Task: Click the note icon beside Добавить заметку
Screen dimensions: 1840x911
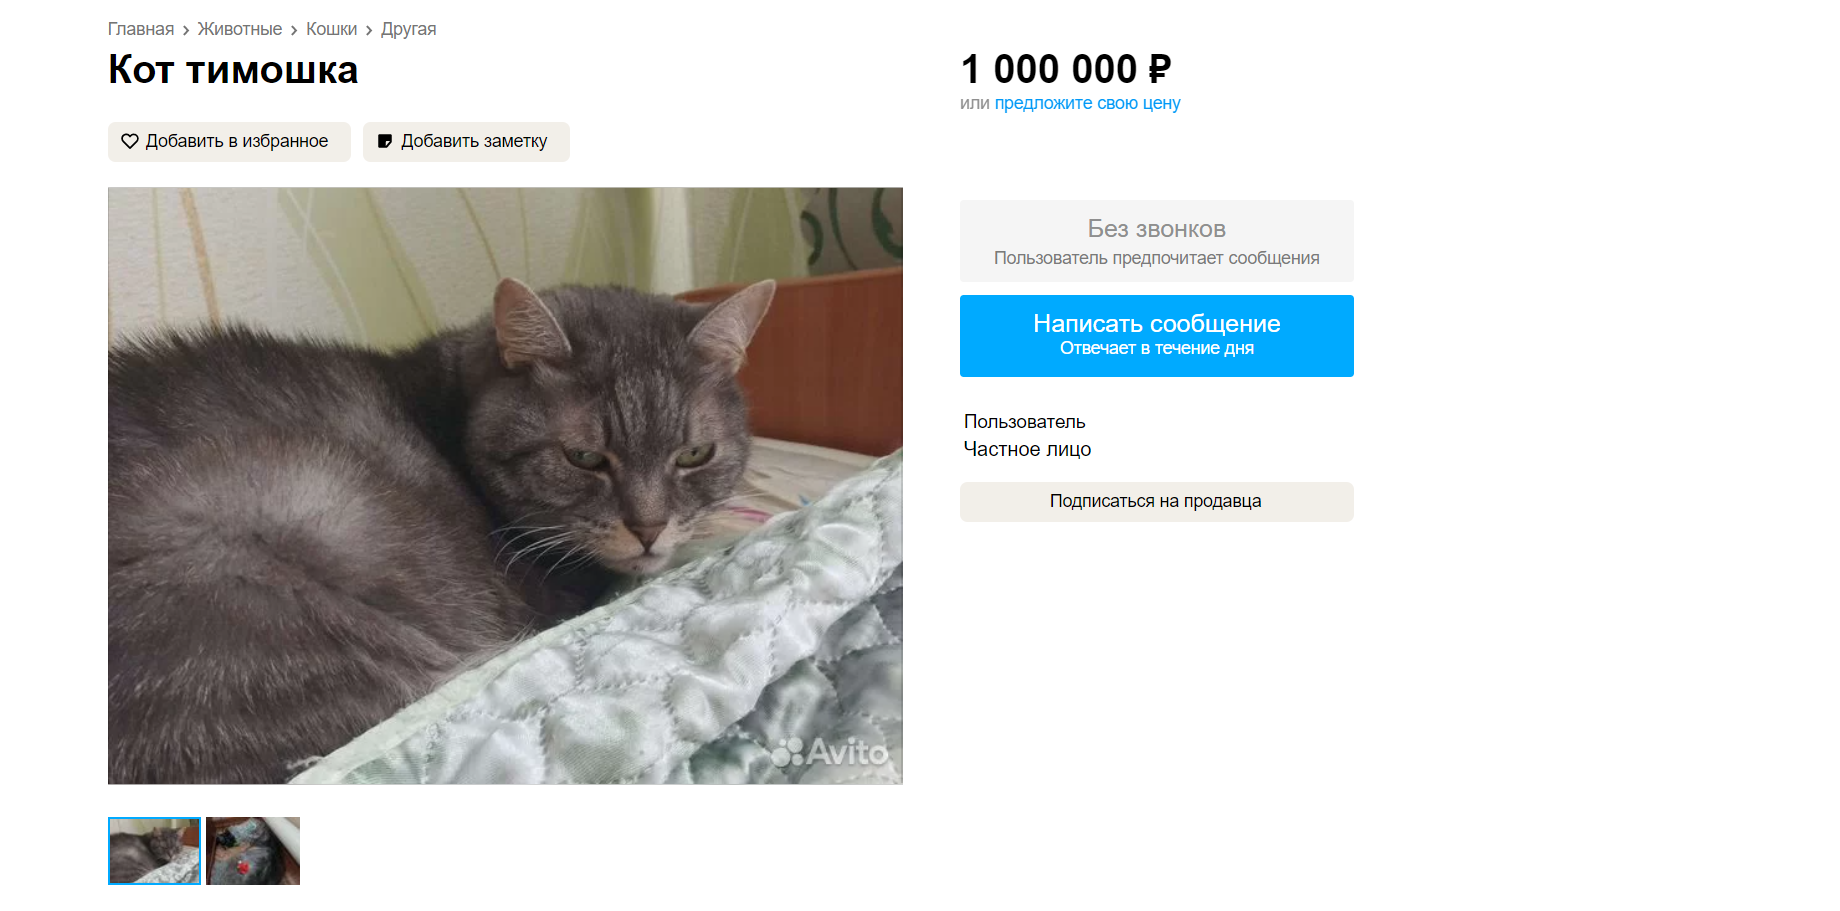Action: pyautogui.click(x=385, y=141)
